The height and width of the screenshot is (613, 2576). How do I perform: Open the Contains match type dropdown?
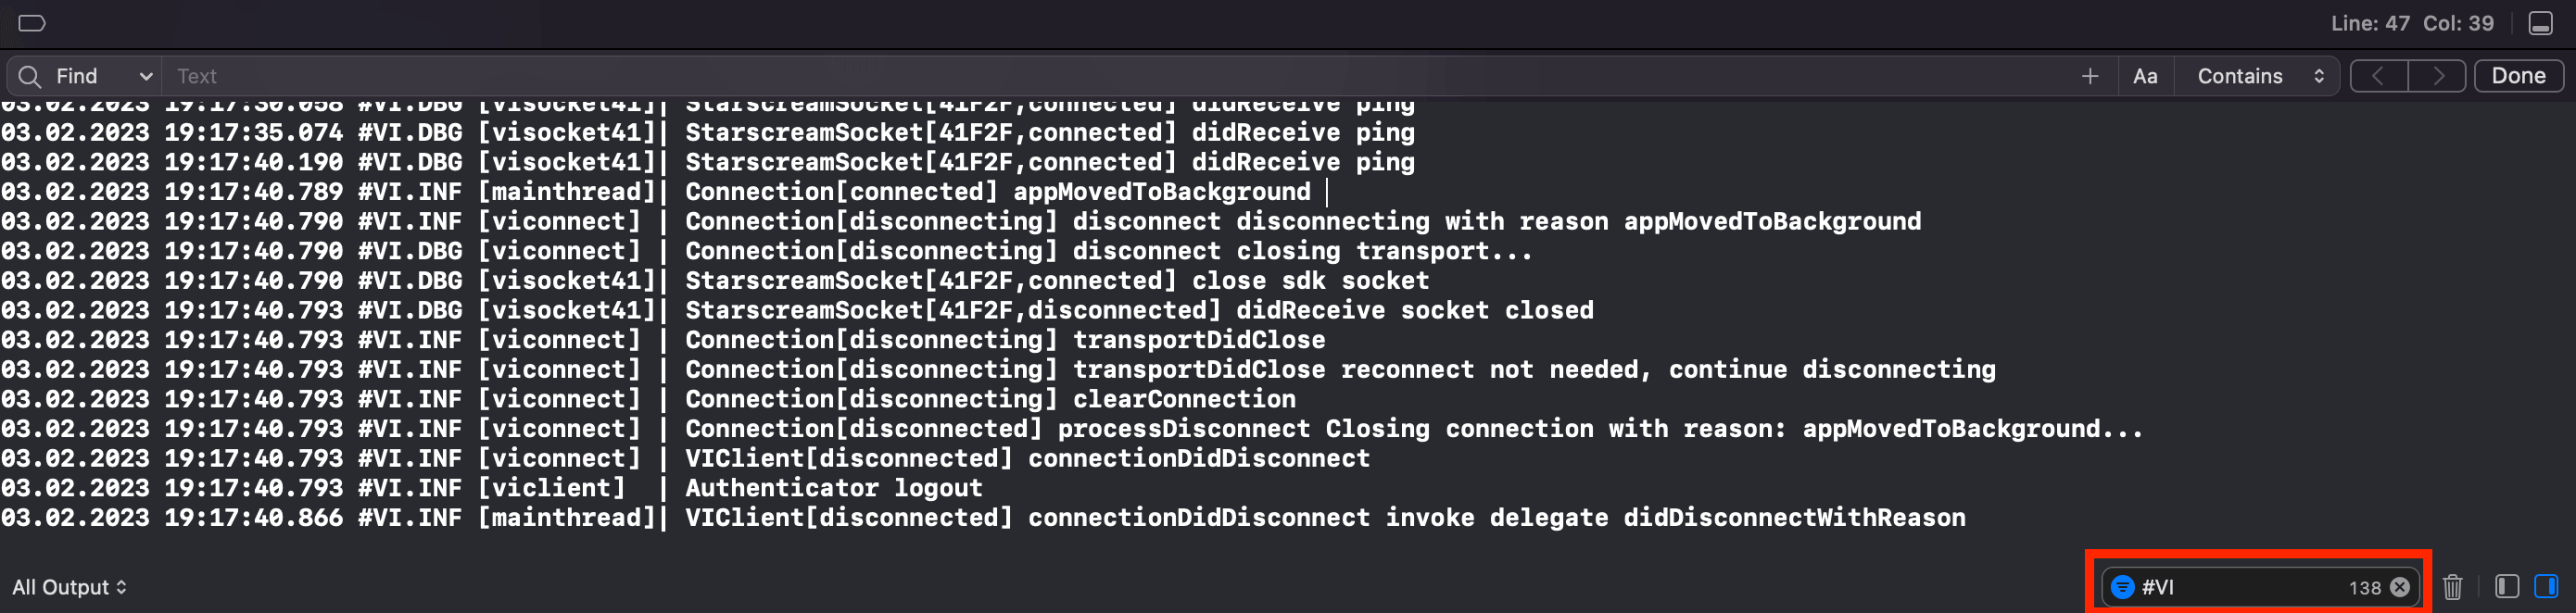(x=2259, y=76)
